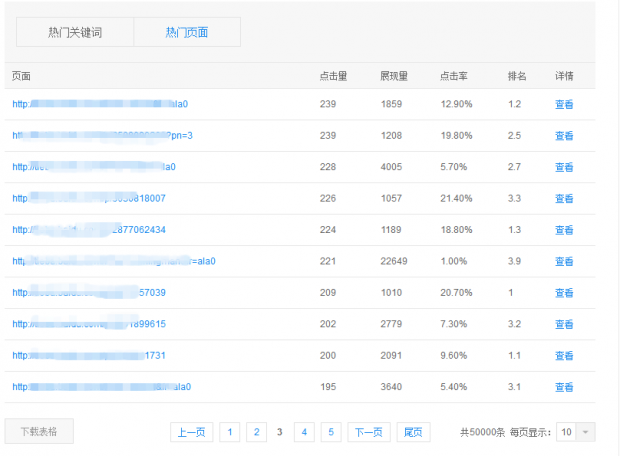Go to next page with 下一页
This screenshot has height=456, width=620.
click(369, 432)
